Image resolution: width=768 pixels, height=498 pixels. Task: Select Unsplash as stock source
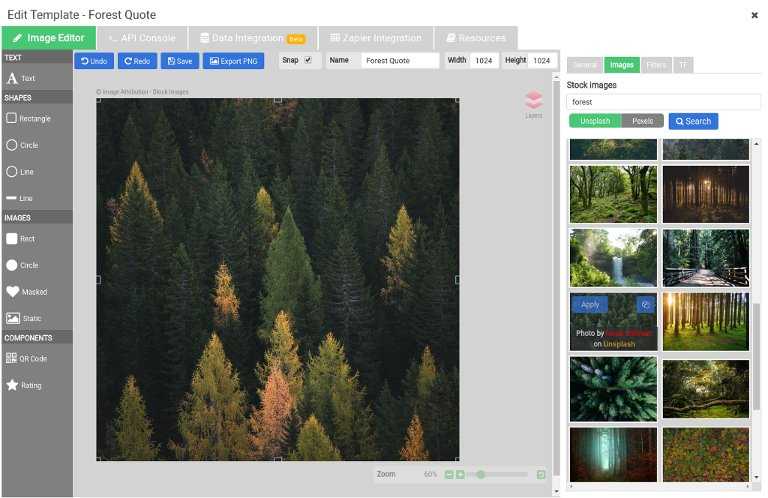pyautogui.click(x=595, y=121)
